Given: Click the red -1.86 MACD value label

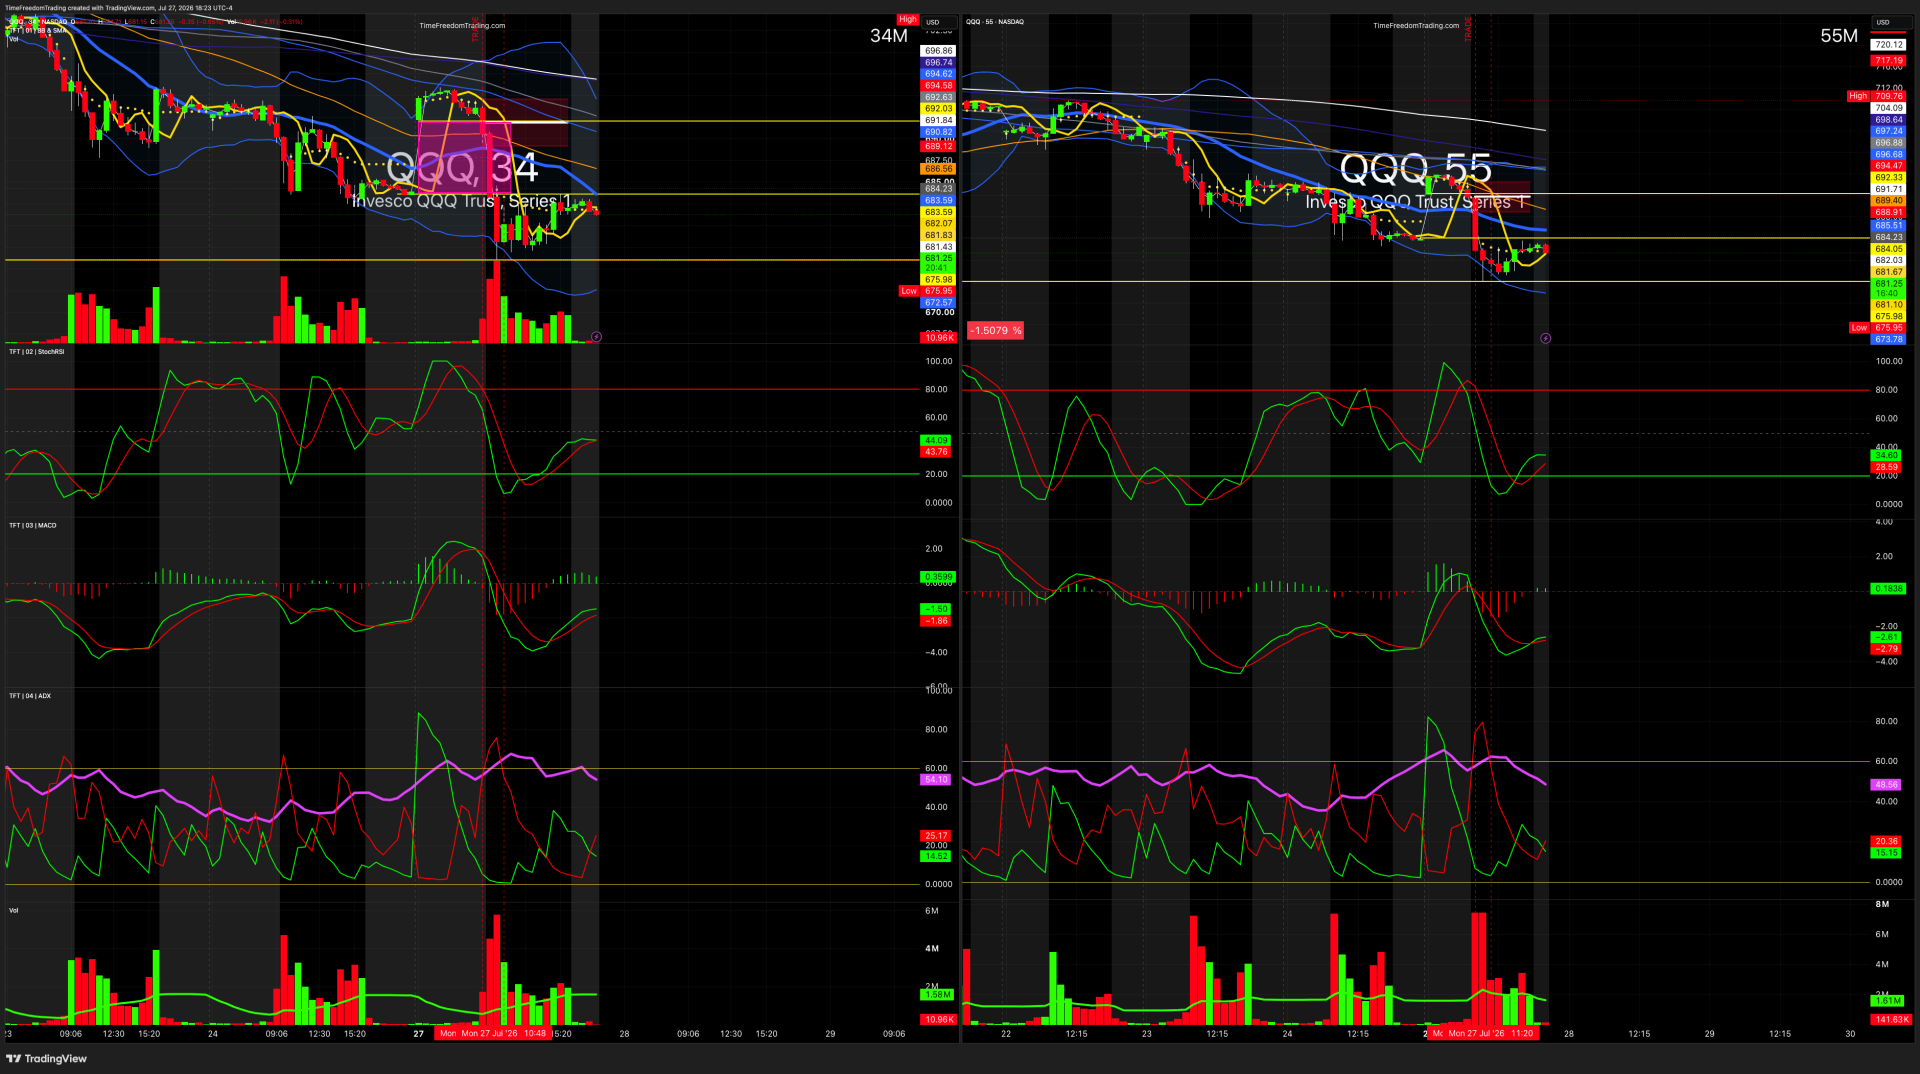Looking at the screenshot, I should tap(936, 621).
